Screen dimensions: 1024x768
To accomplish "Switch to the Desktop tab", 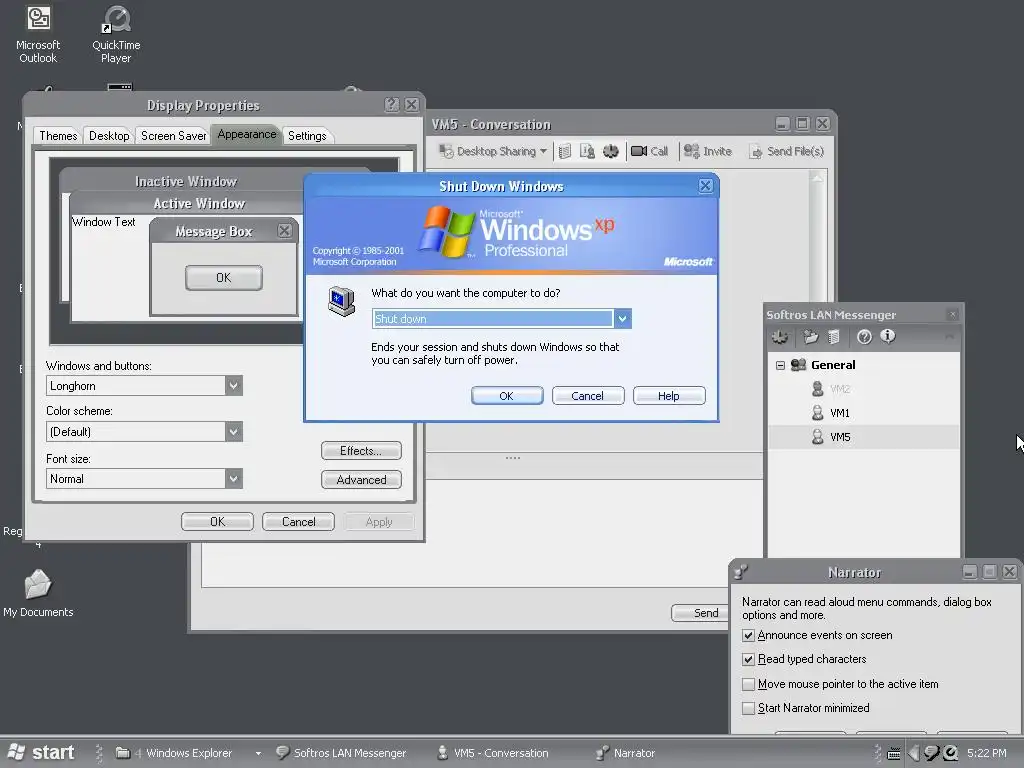I will click(x=109, y=136).
